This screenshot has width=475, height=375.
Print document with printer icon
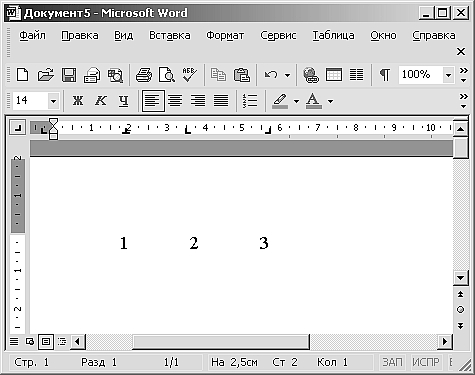click(144, 75)
